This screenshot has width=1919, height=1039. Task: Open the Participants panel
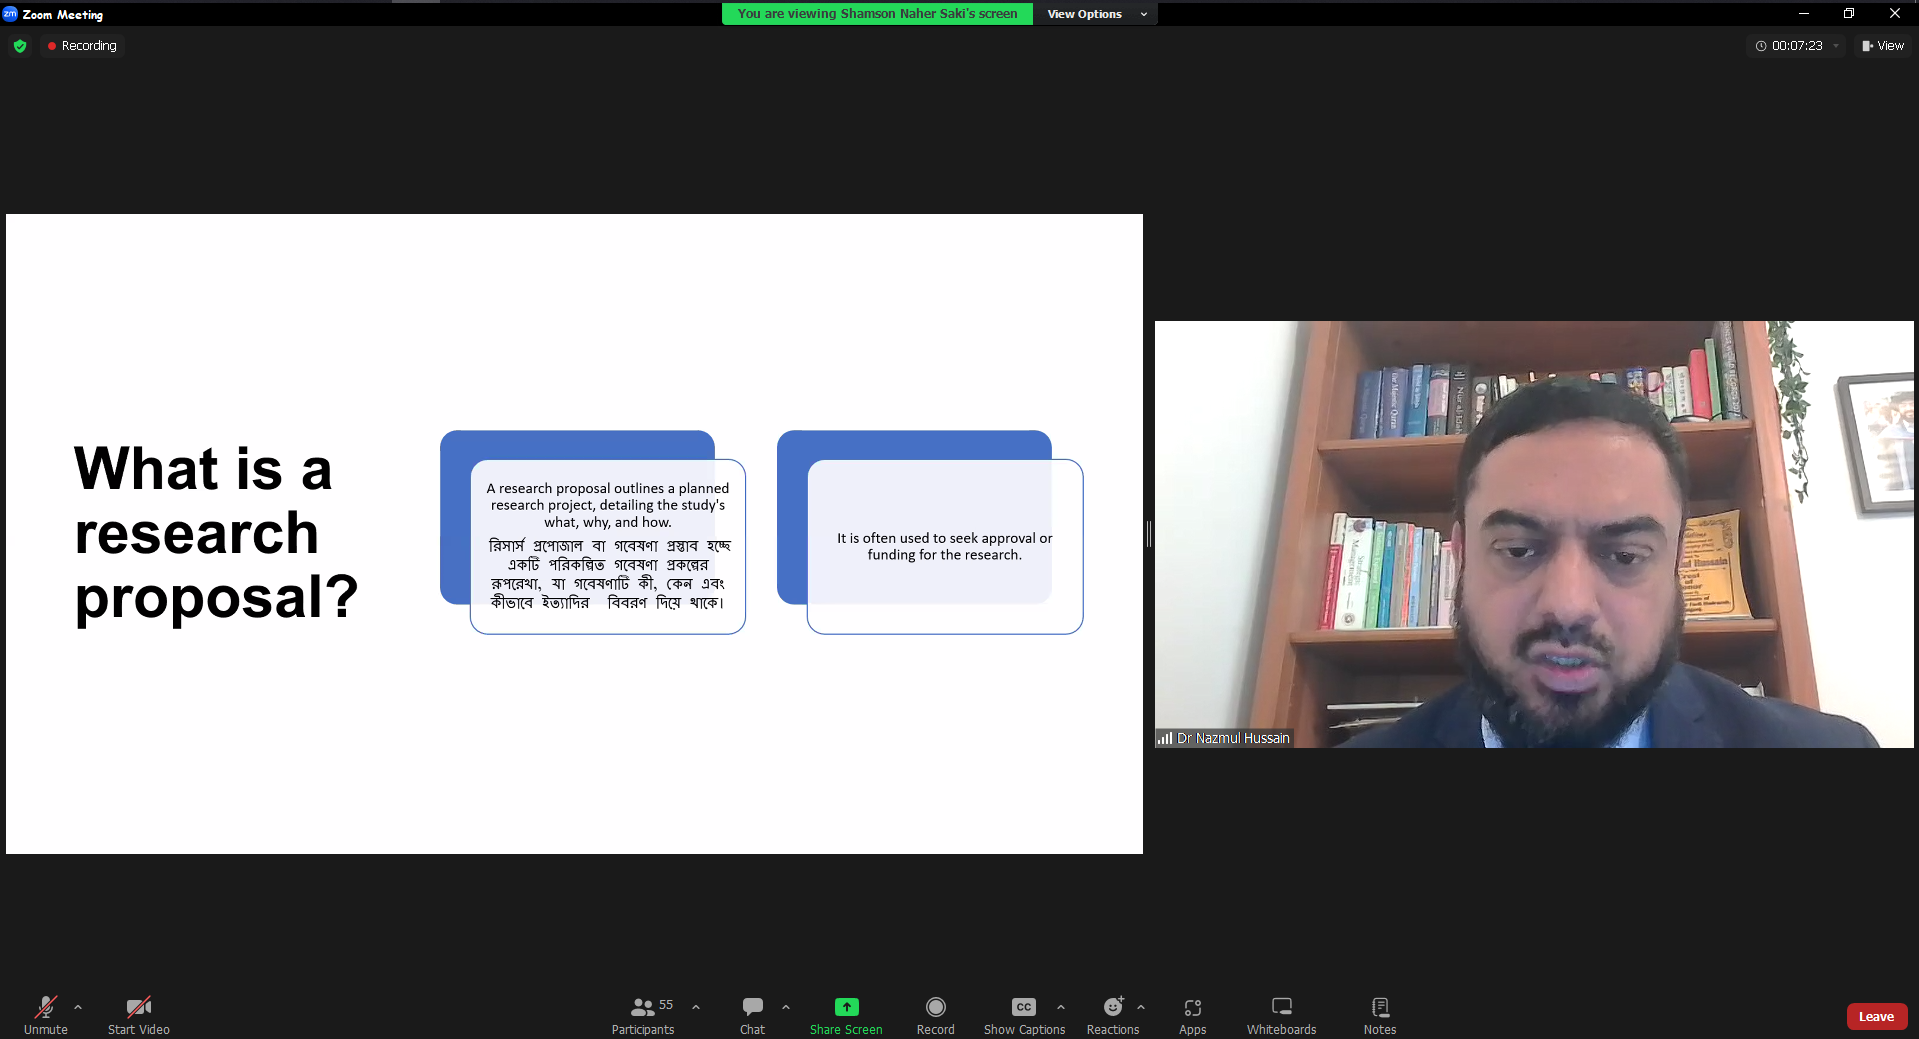coord(643,1014)
